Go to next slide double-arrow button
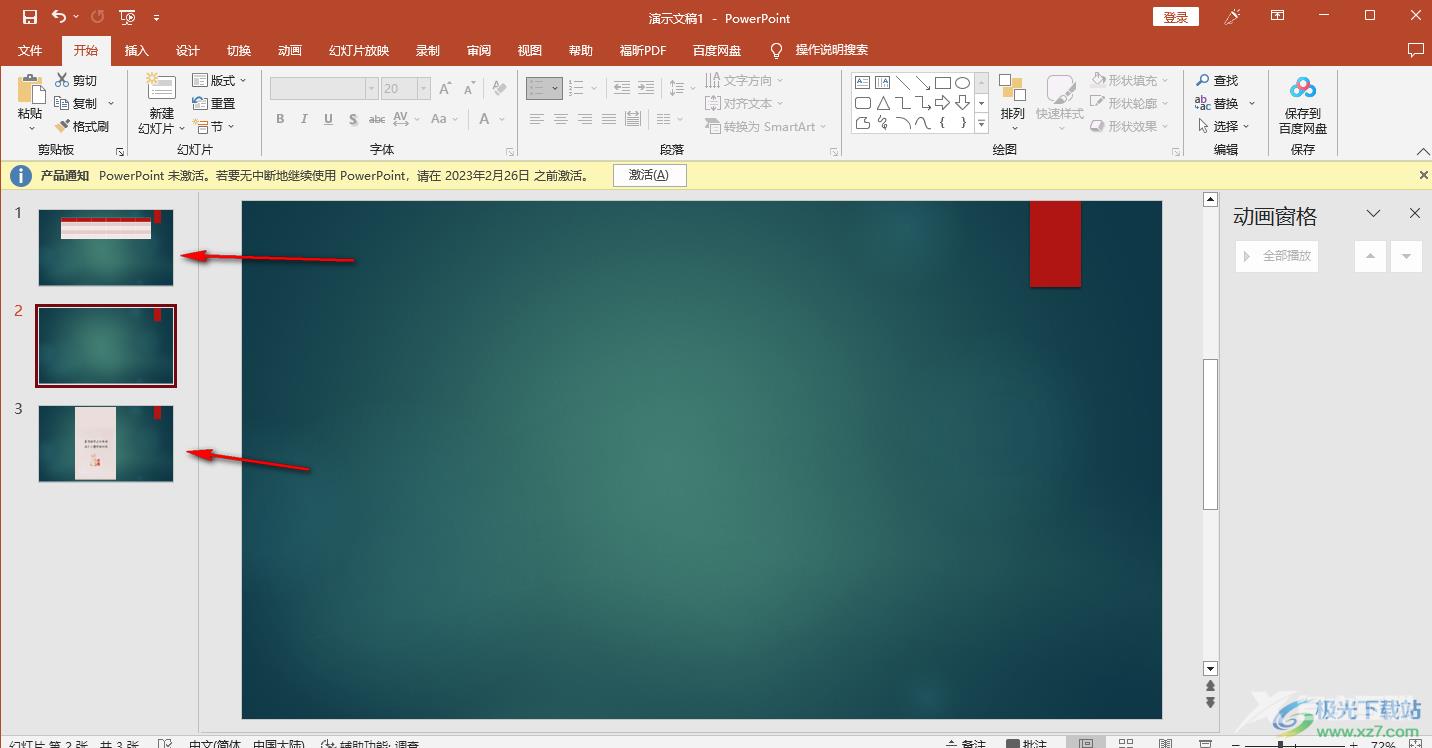The image size is (1432, 748). point(1210,702)
